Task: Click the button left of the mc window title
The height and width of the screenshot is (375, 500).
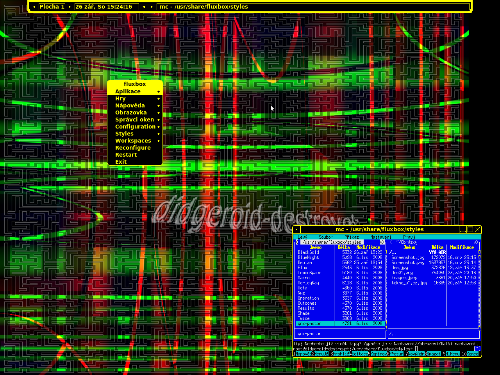Action: click(296, 229)
